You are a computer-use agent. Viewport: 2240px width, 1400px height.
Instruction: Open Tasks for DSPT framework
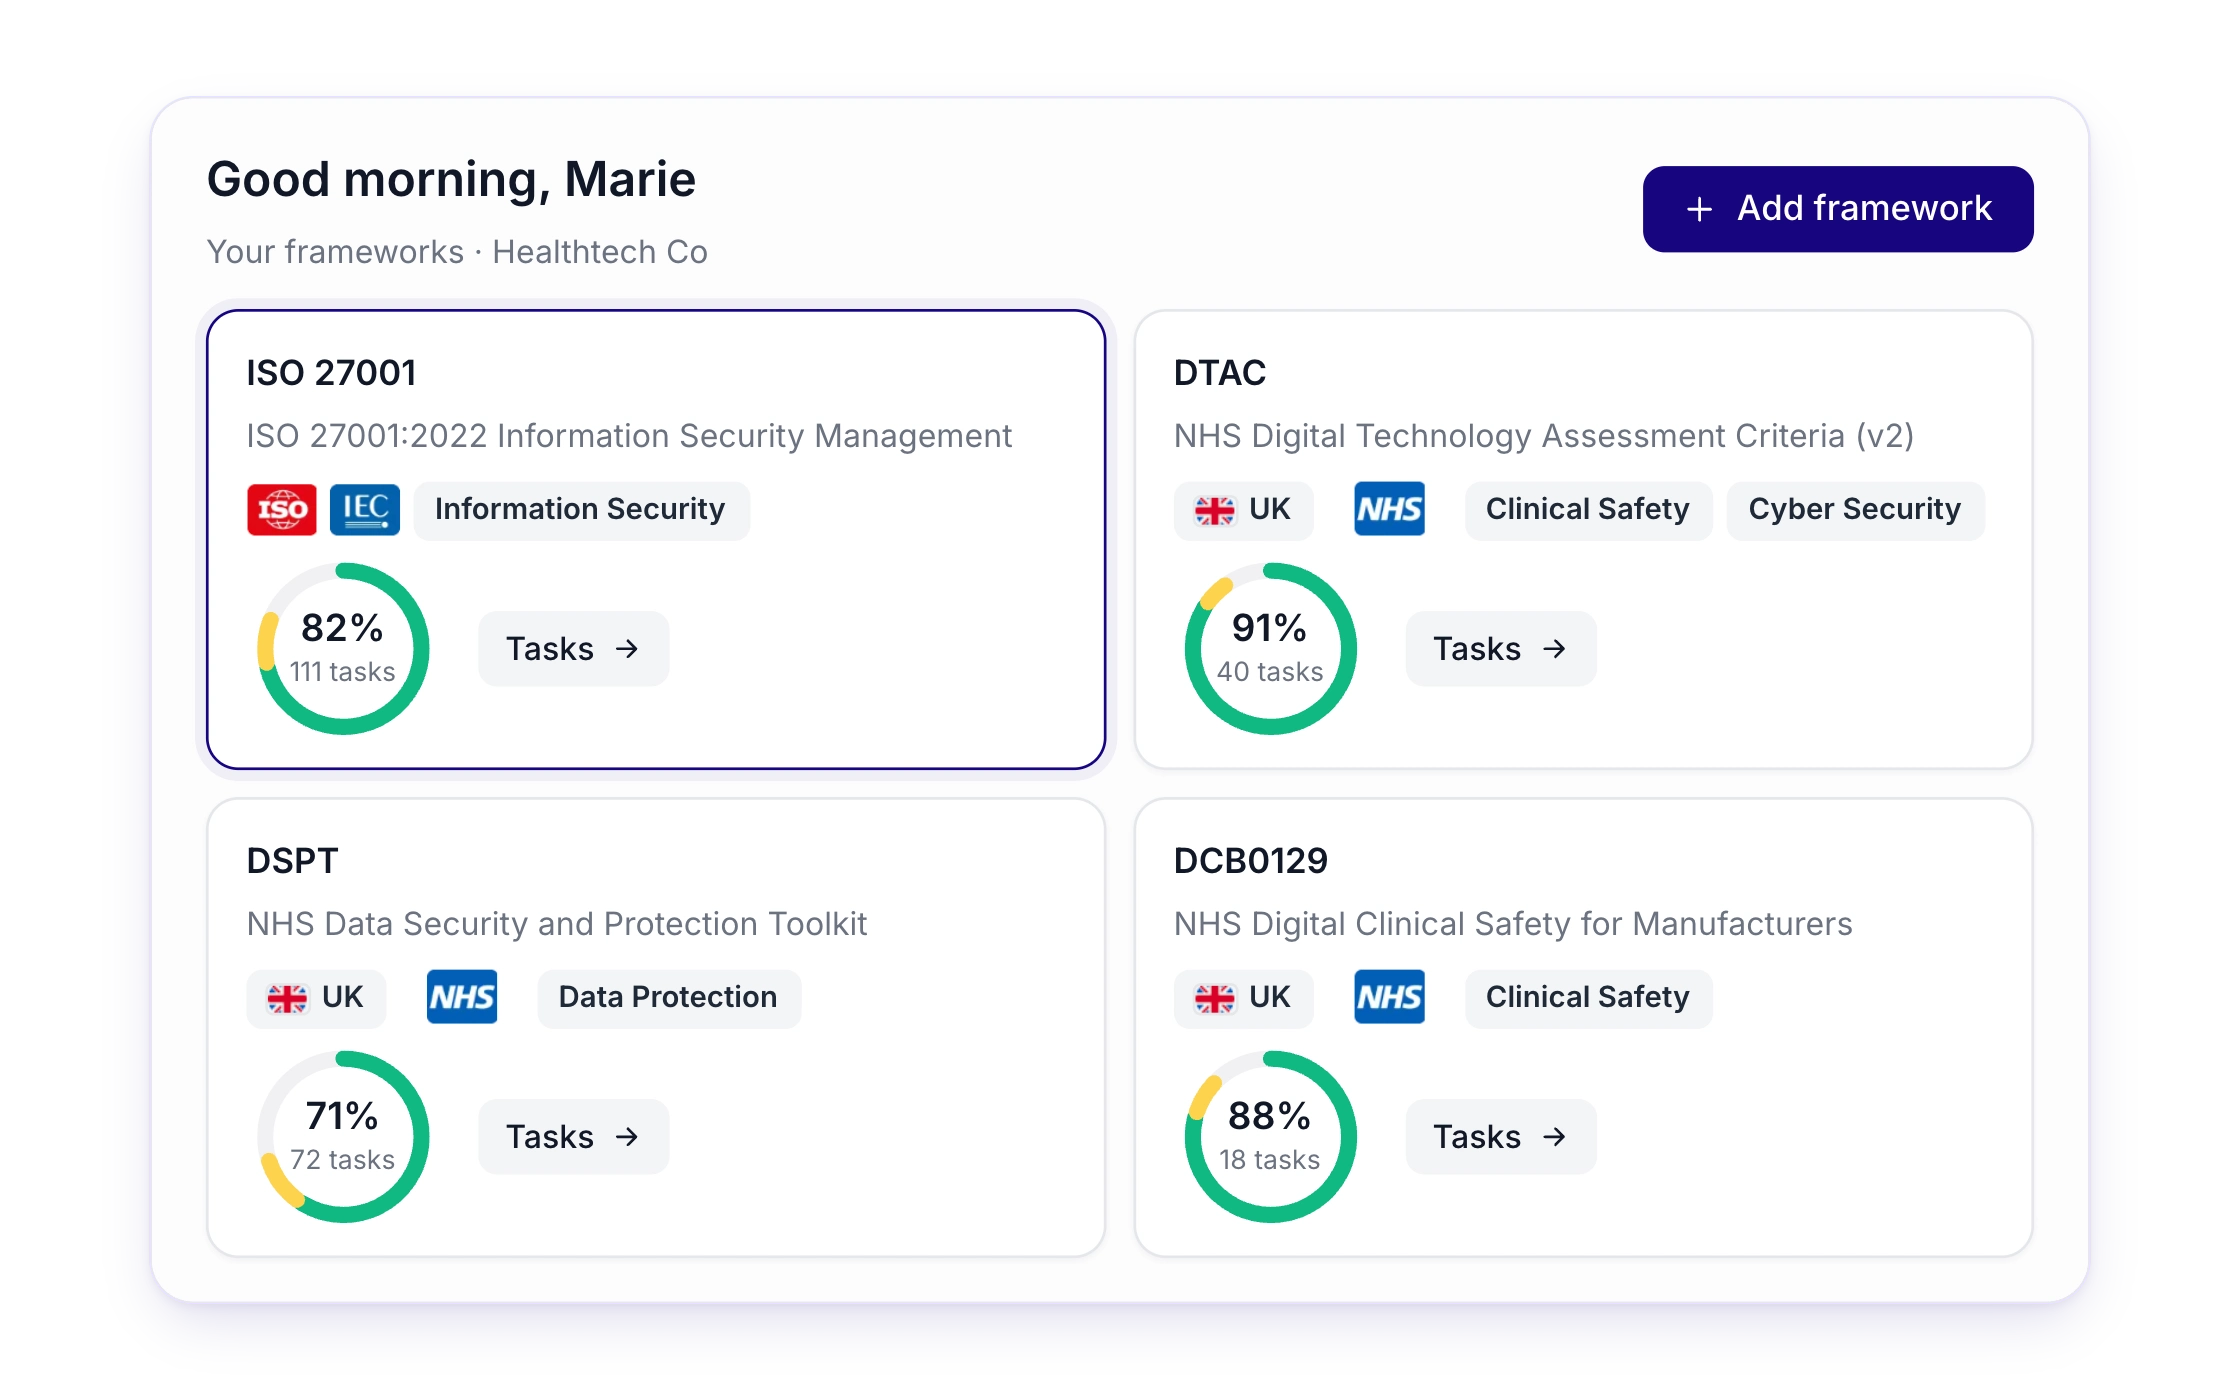coord(573,1137)
